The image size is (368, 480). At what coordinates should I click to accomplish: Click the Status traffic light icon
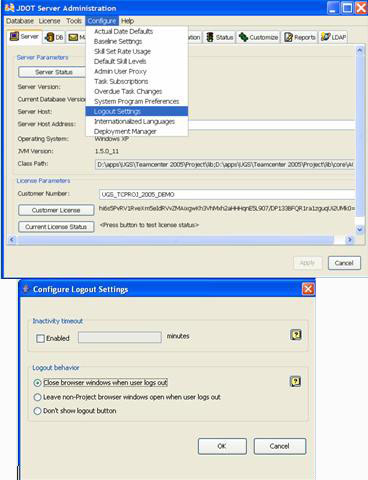(210, 37)
